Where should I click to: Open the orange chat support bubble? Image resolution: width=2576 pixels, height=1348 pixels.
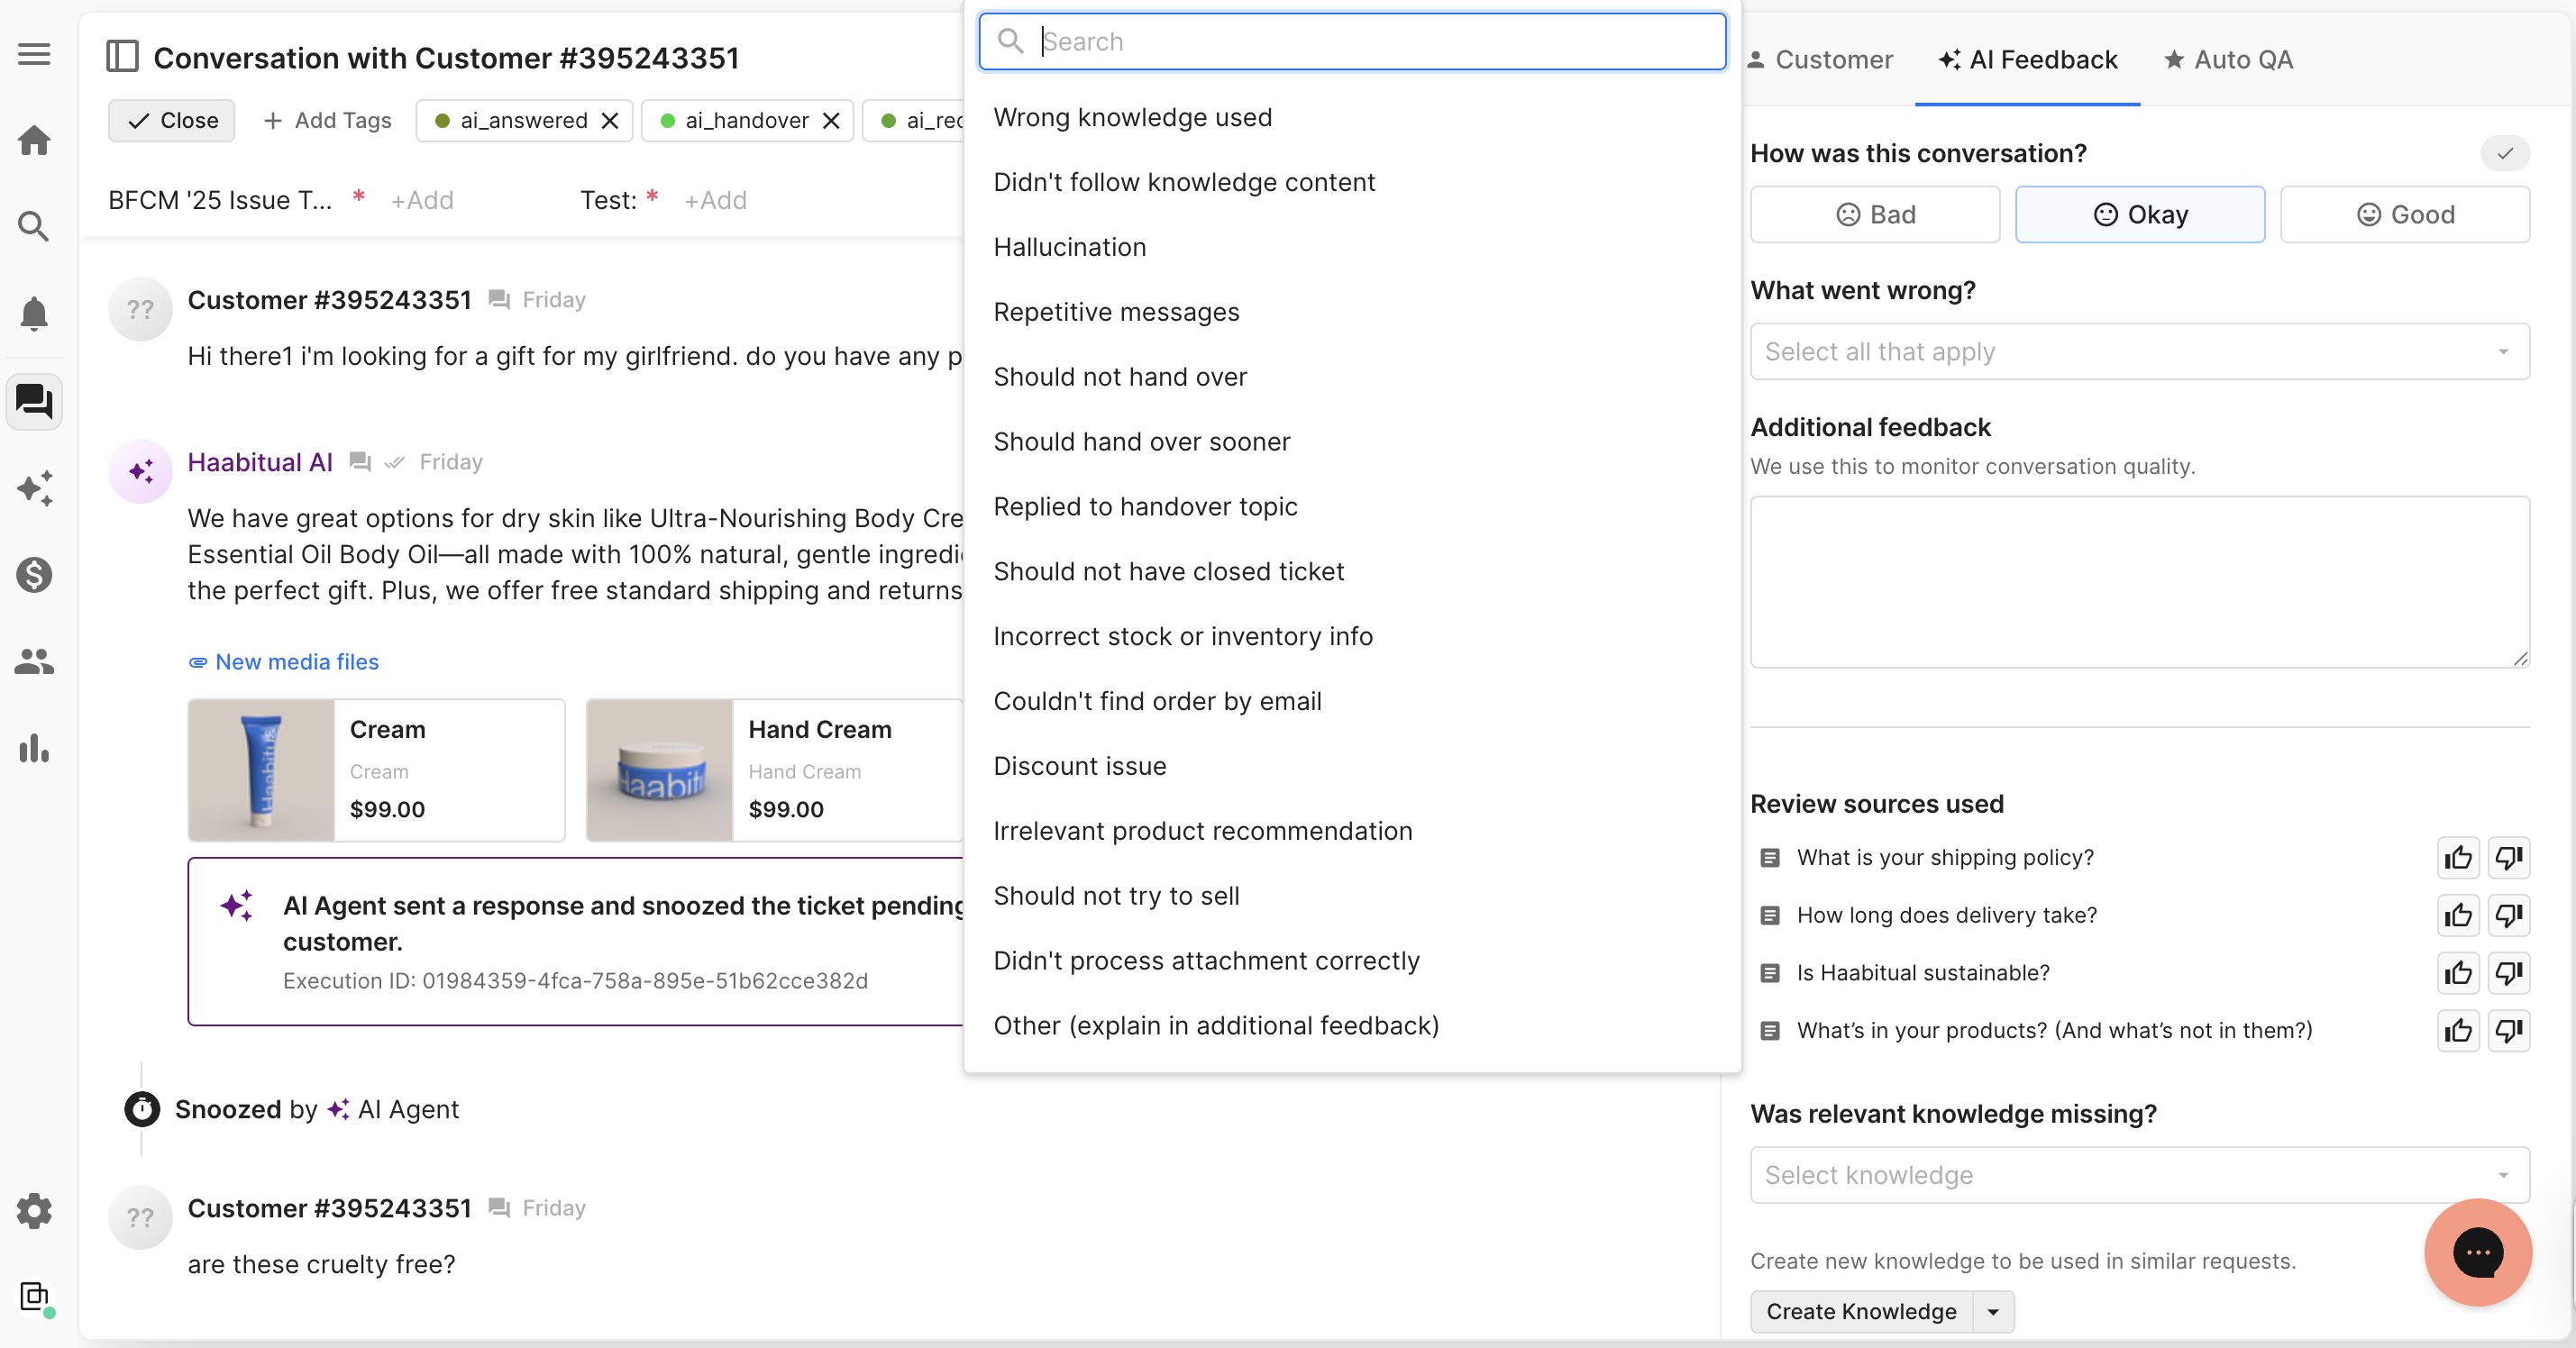tap(2477, 1252)
